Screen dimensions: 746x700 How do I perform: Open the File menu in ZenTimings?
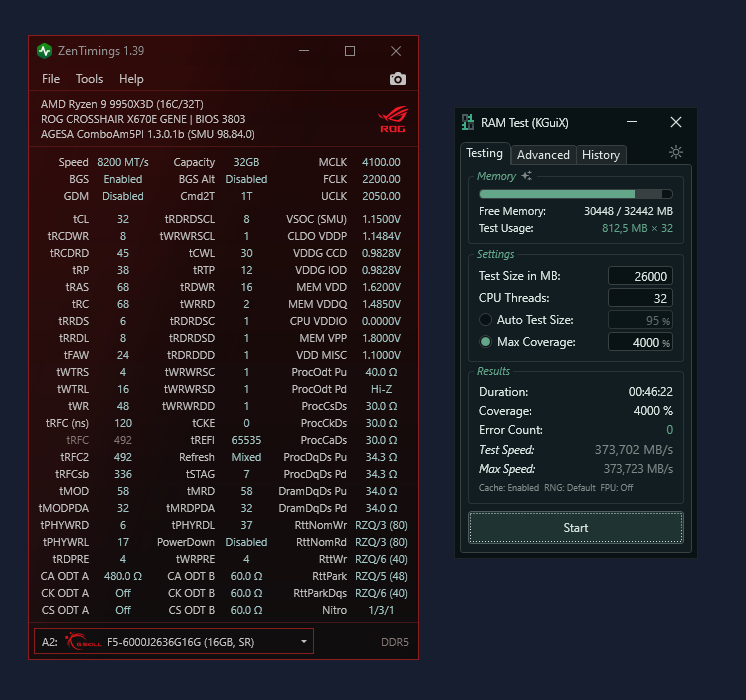(x=51, y=79)
